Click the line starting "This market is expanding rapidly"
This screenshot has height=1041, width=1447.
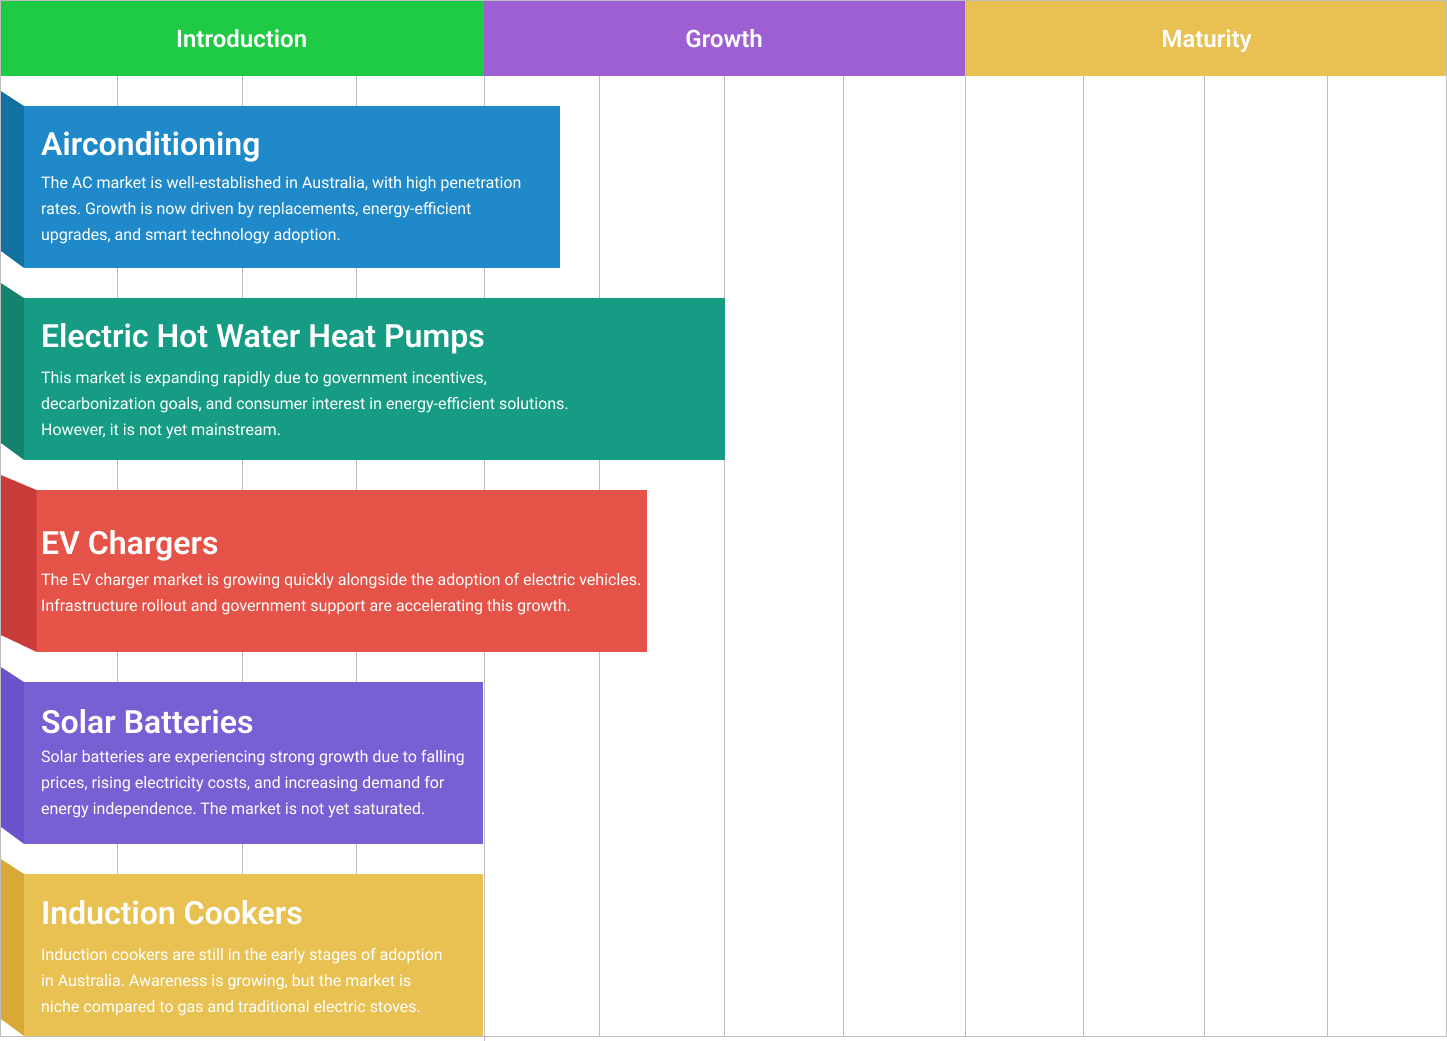[x=264, y=378]
